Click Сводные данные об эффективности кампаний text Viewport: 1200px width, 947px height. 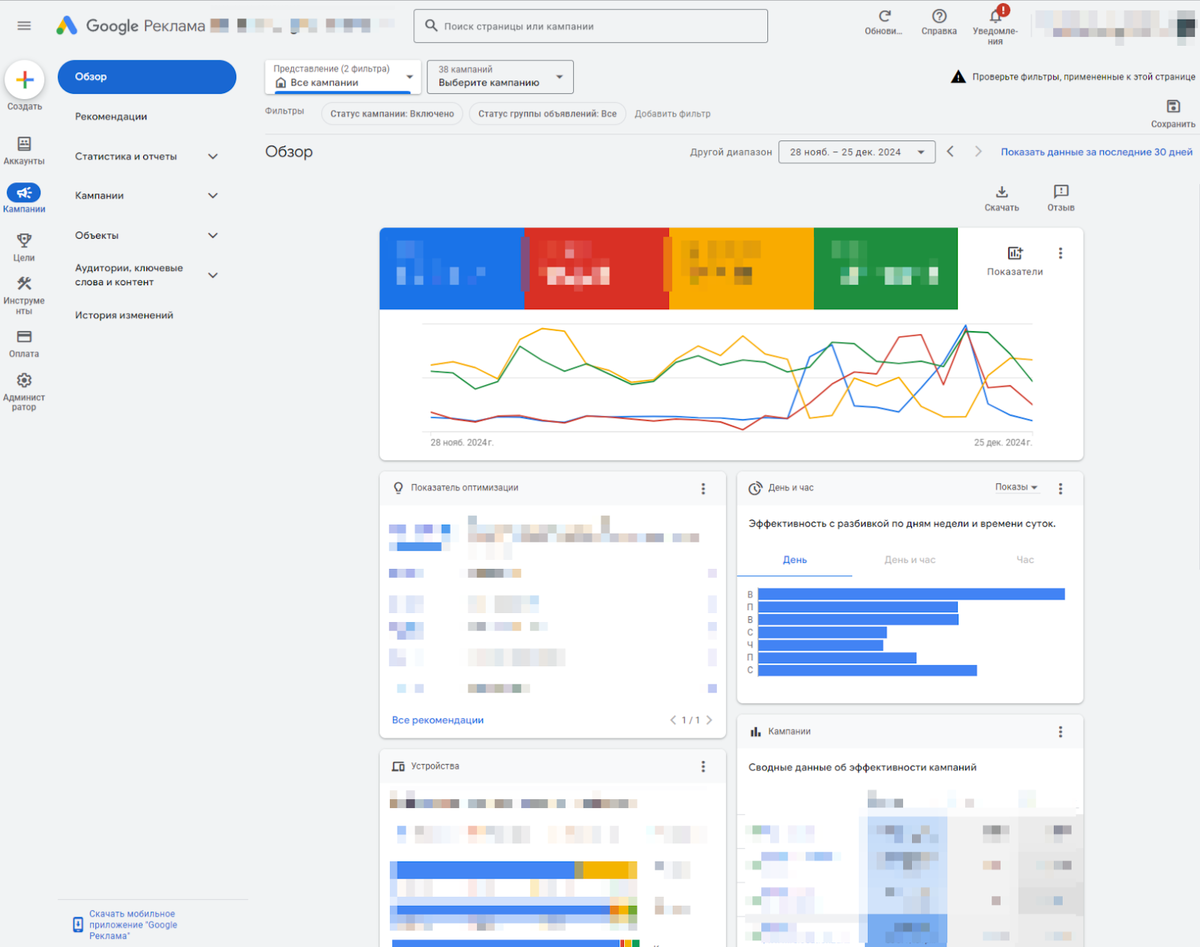tap(862, 768)
